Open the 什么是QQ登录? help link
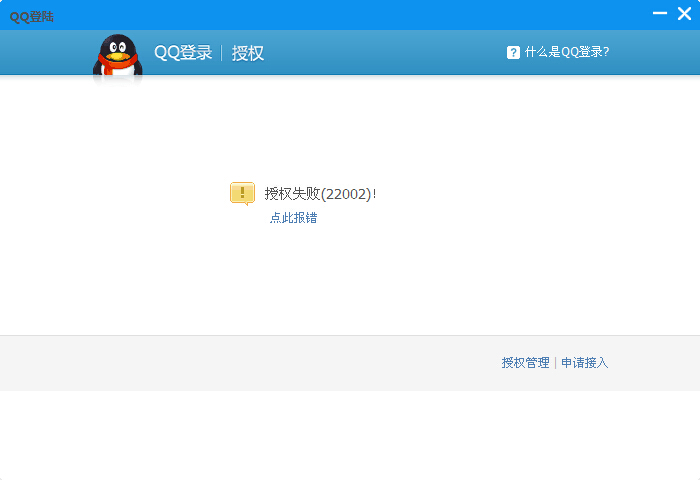The height and width of the screenshot is (480, 700). pyautogui.click(x=567, y=52)
